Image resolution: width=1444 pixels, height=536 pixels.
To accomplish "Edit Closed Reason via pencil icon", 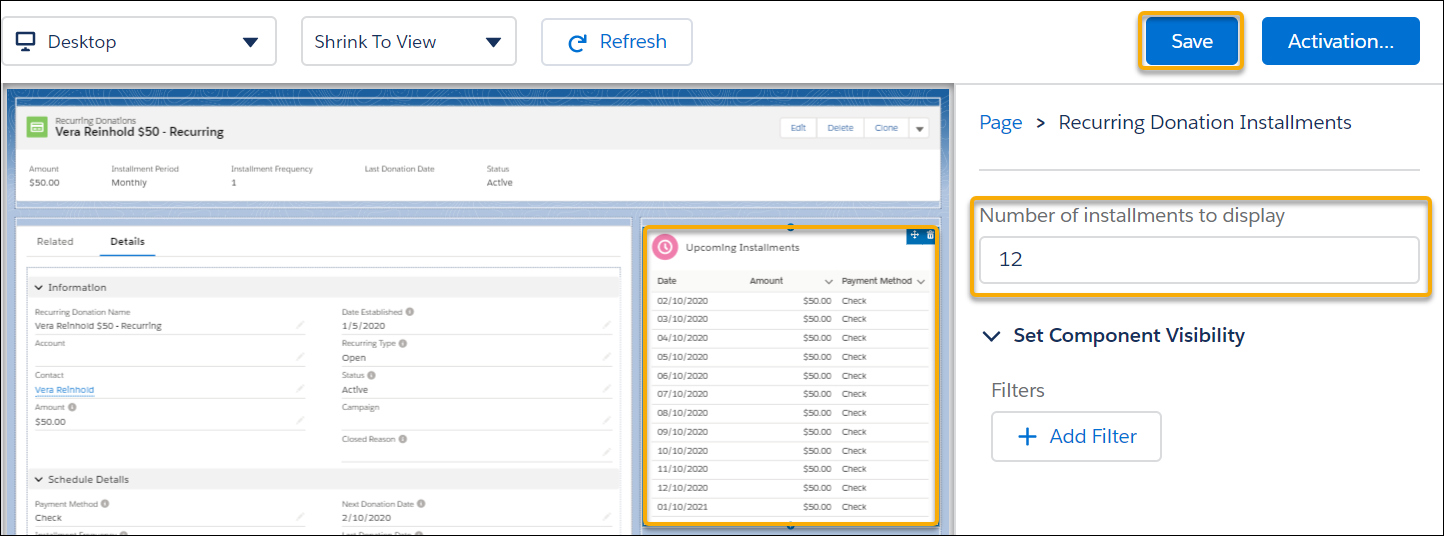I will tap(606, 453).
